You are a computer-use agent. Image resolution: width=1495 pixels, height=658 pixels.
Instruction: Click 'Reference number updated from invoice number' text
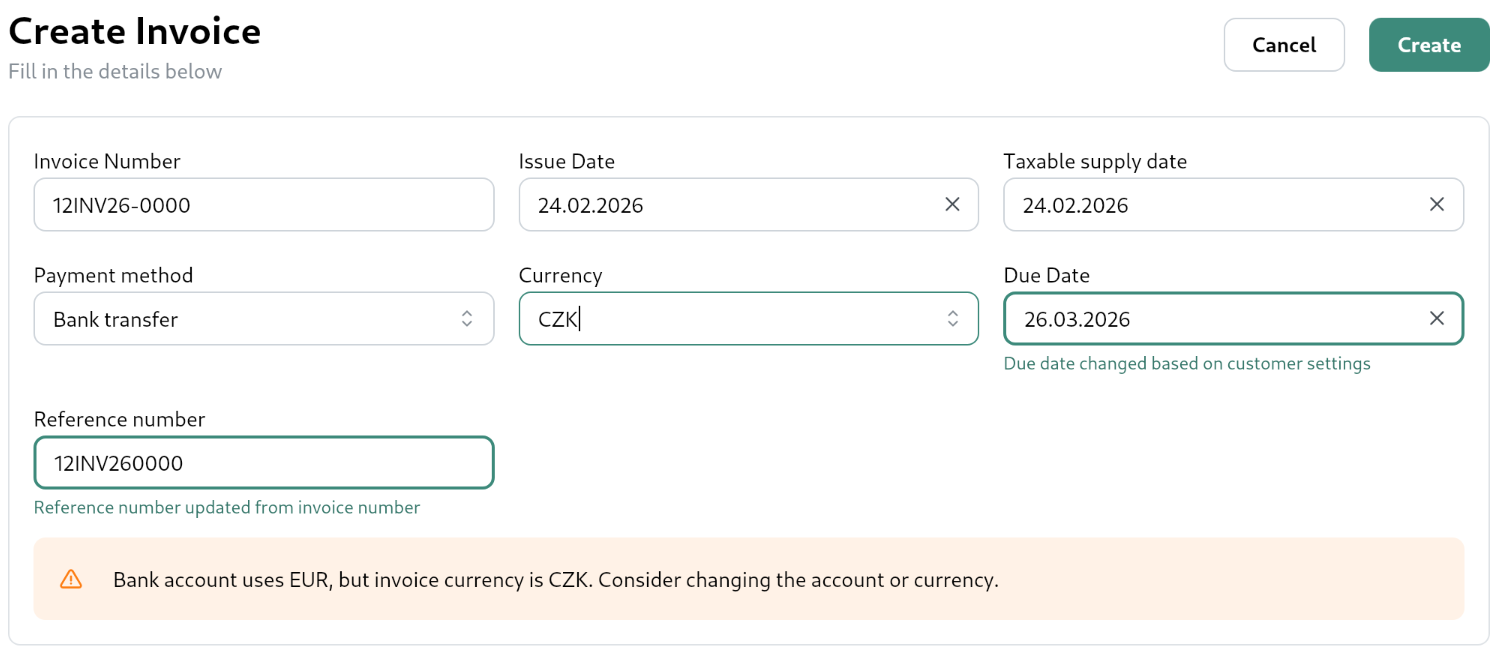coord(227,507)
